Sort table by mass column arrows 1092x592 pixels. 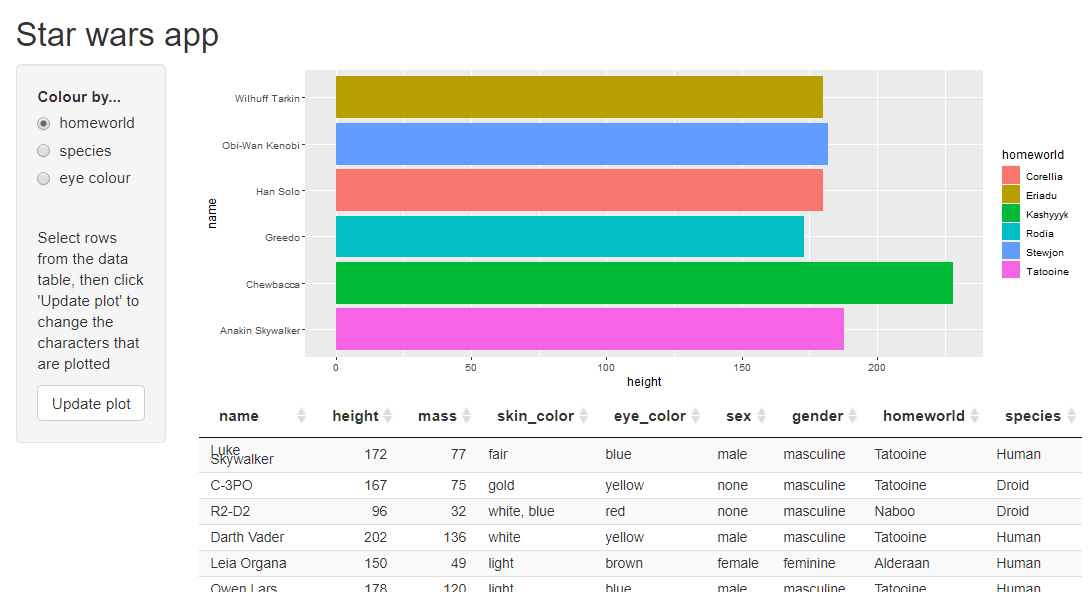[467, 416]
